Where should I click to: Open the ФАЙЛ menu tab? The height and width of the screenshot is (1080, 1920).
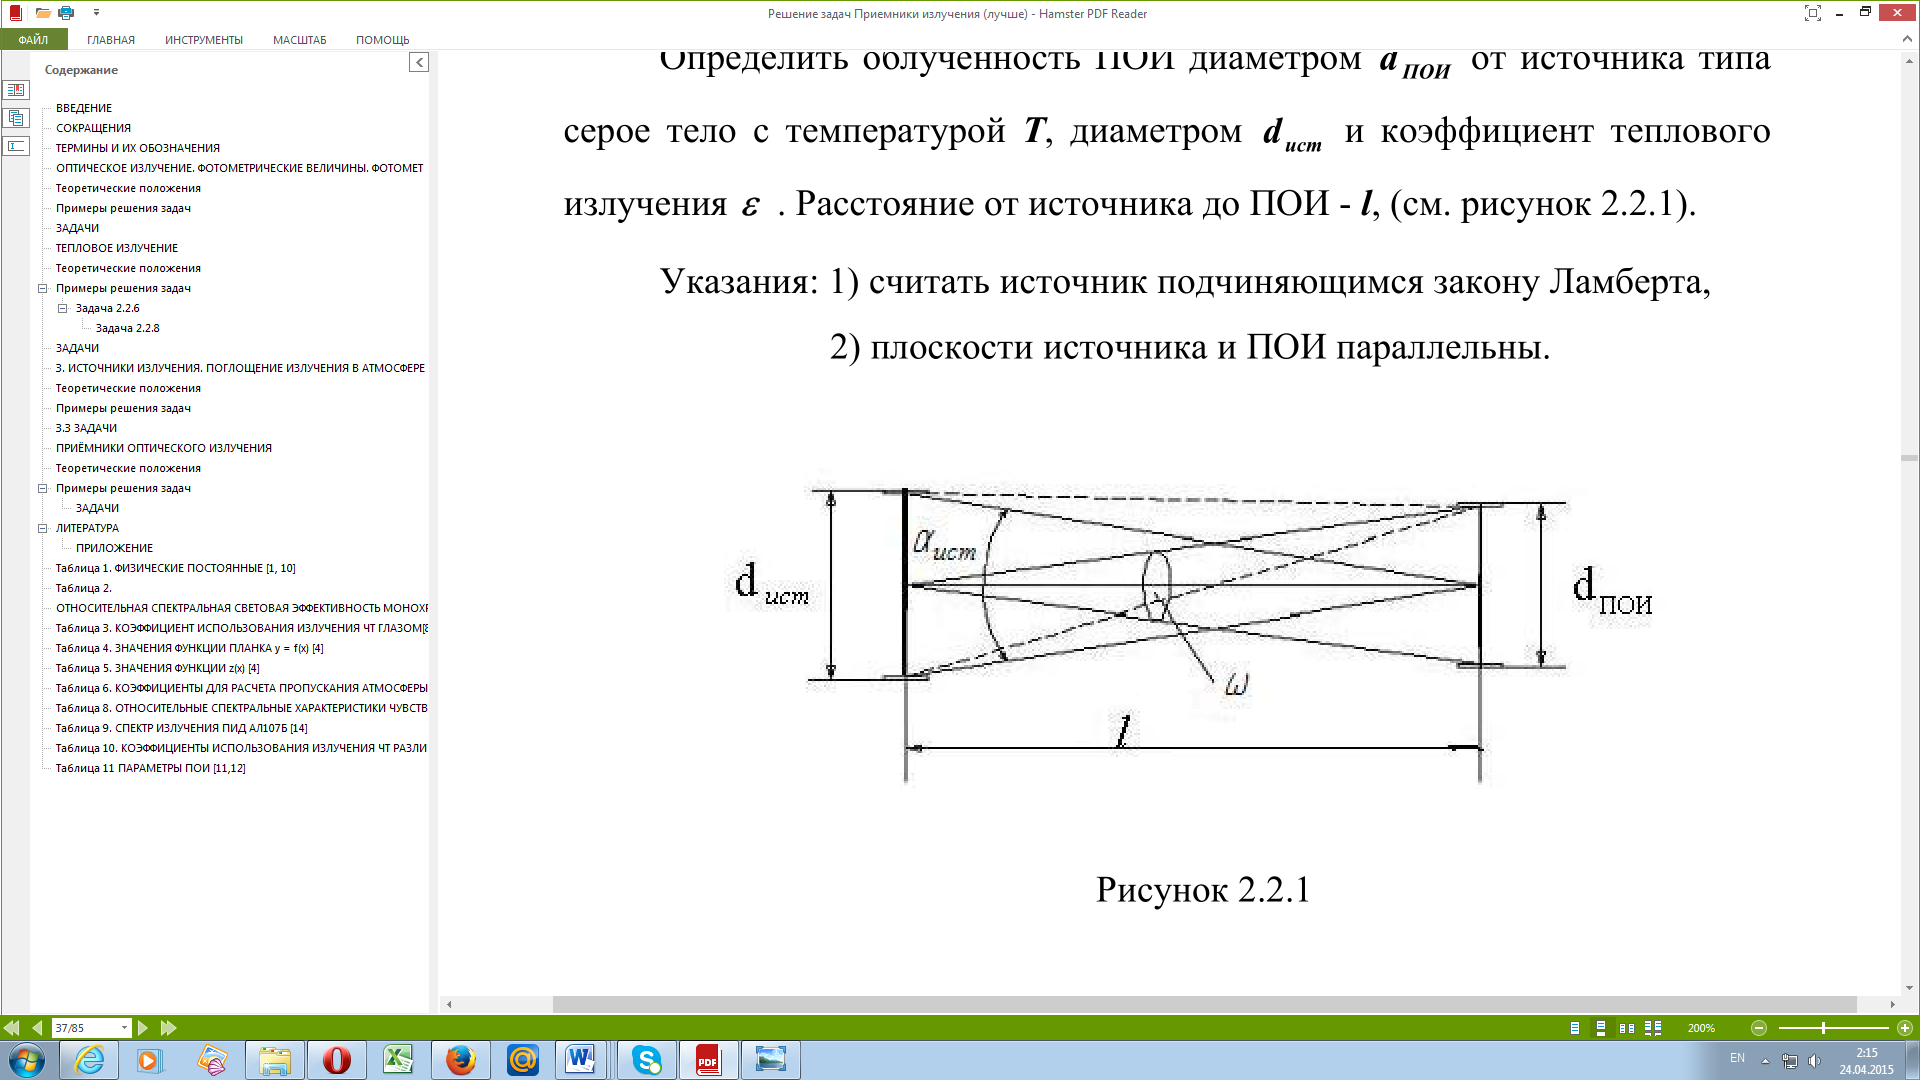(x=33, y=40)
